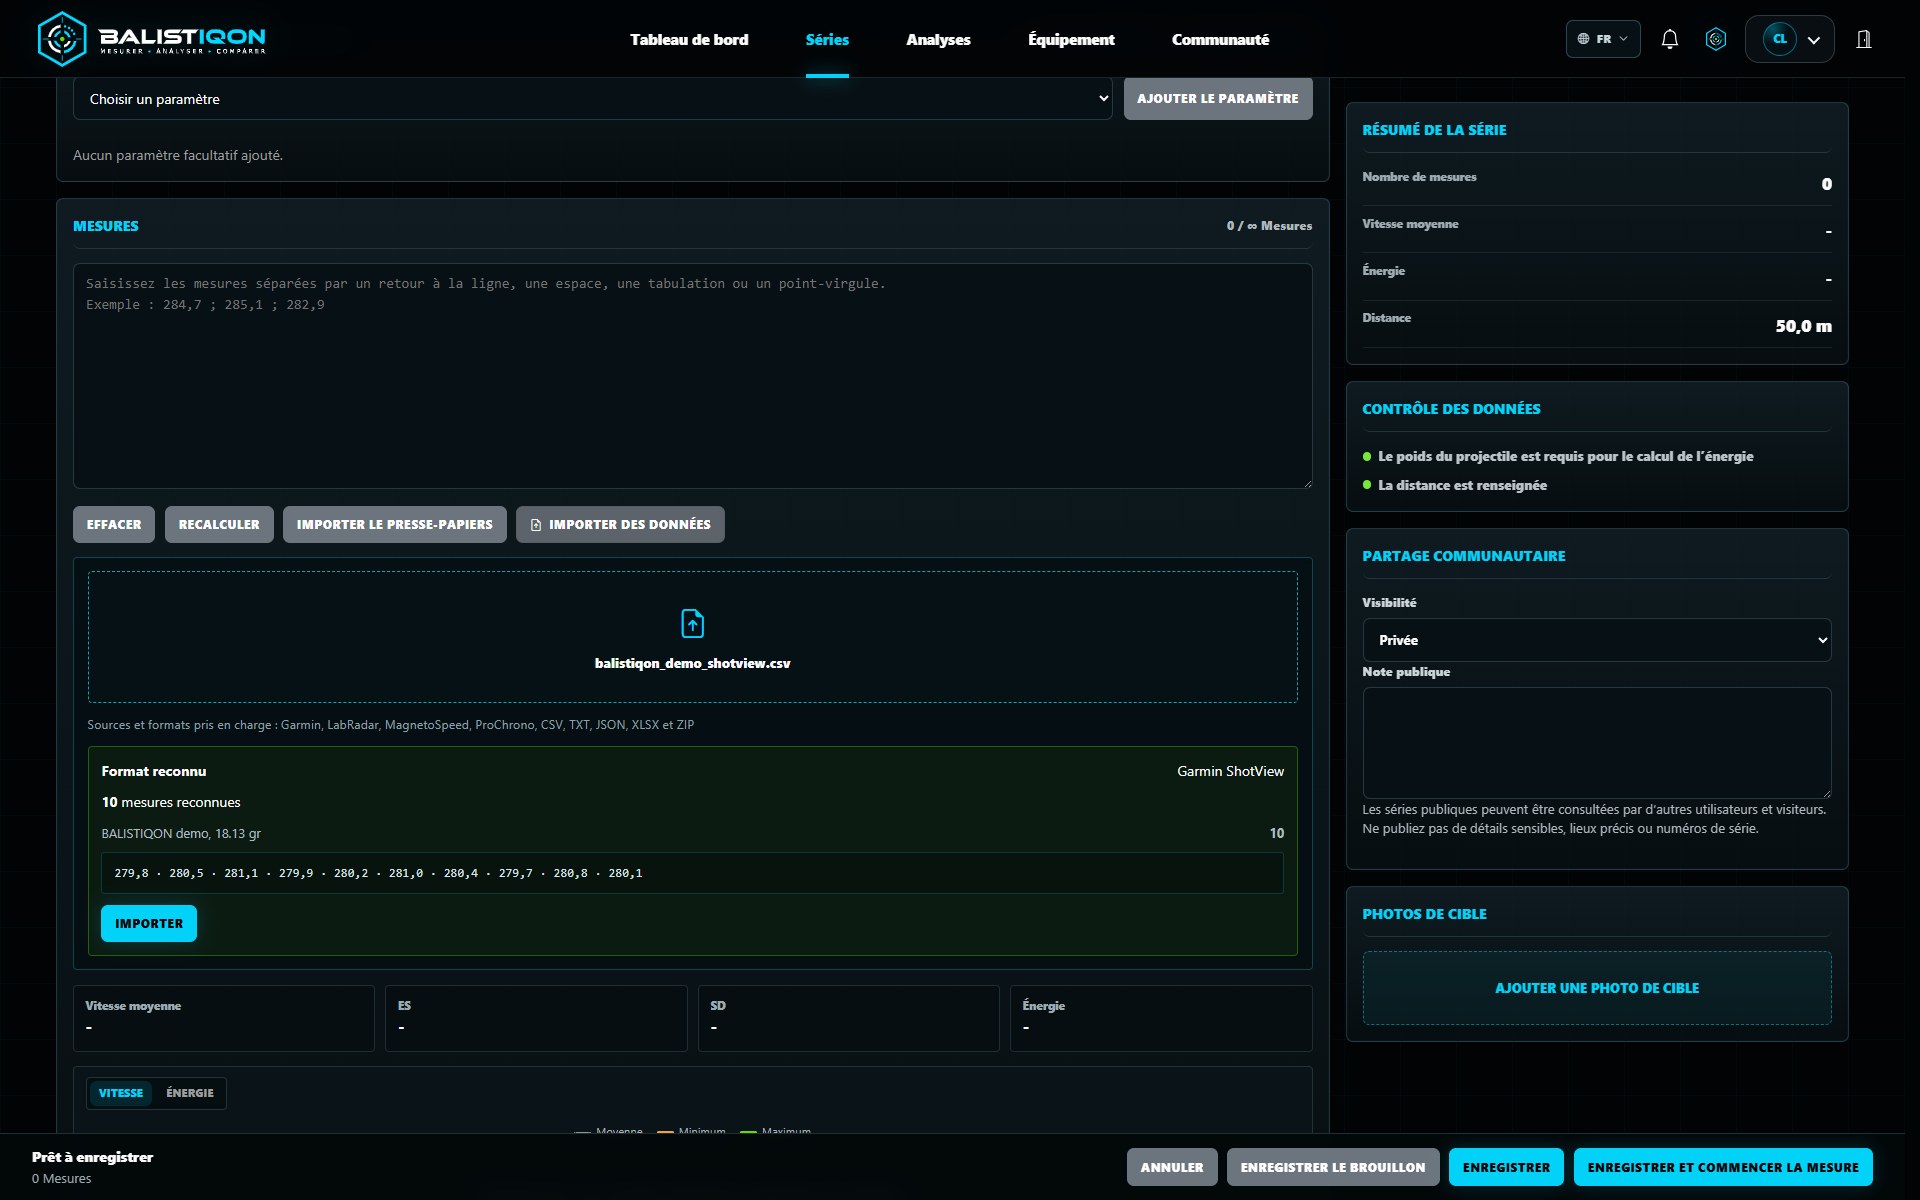Click the Importer button
The image size is (1920, 1200).
149,923
